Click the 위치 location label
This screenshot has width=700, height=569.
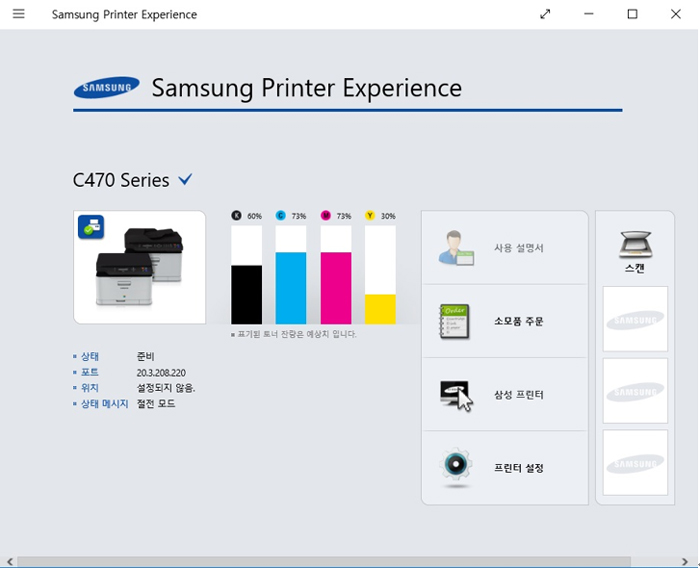click(90, 388)
